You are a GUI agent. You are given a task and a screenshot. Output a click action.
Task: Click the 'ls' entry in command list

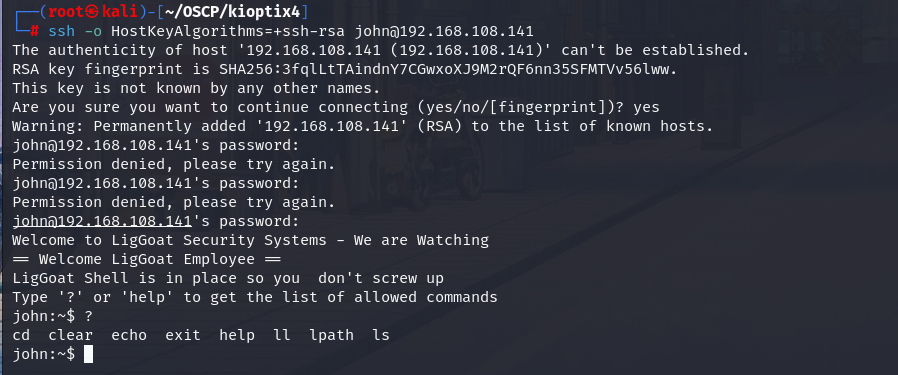(381, 335)
